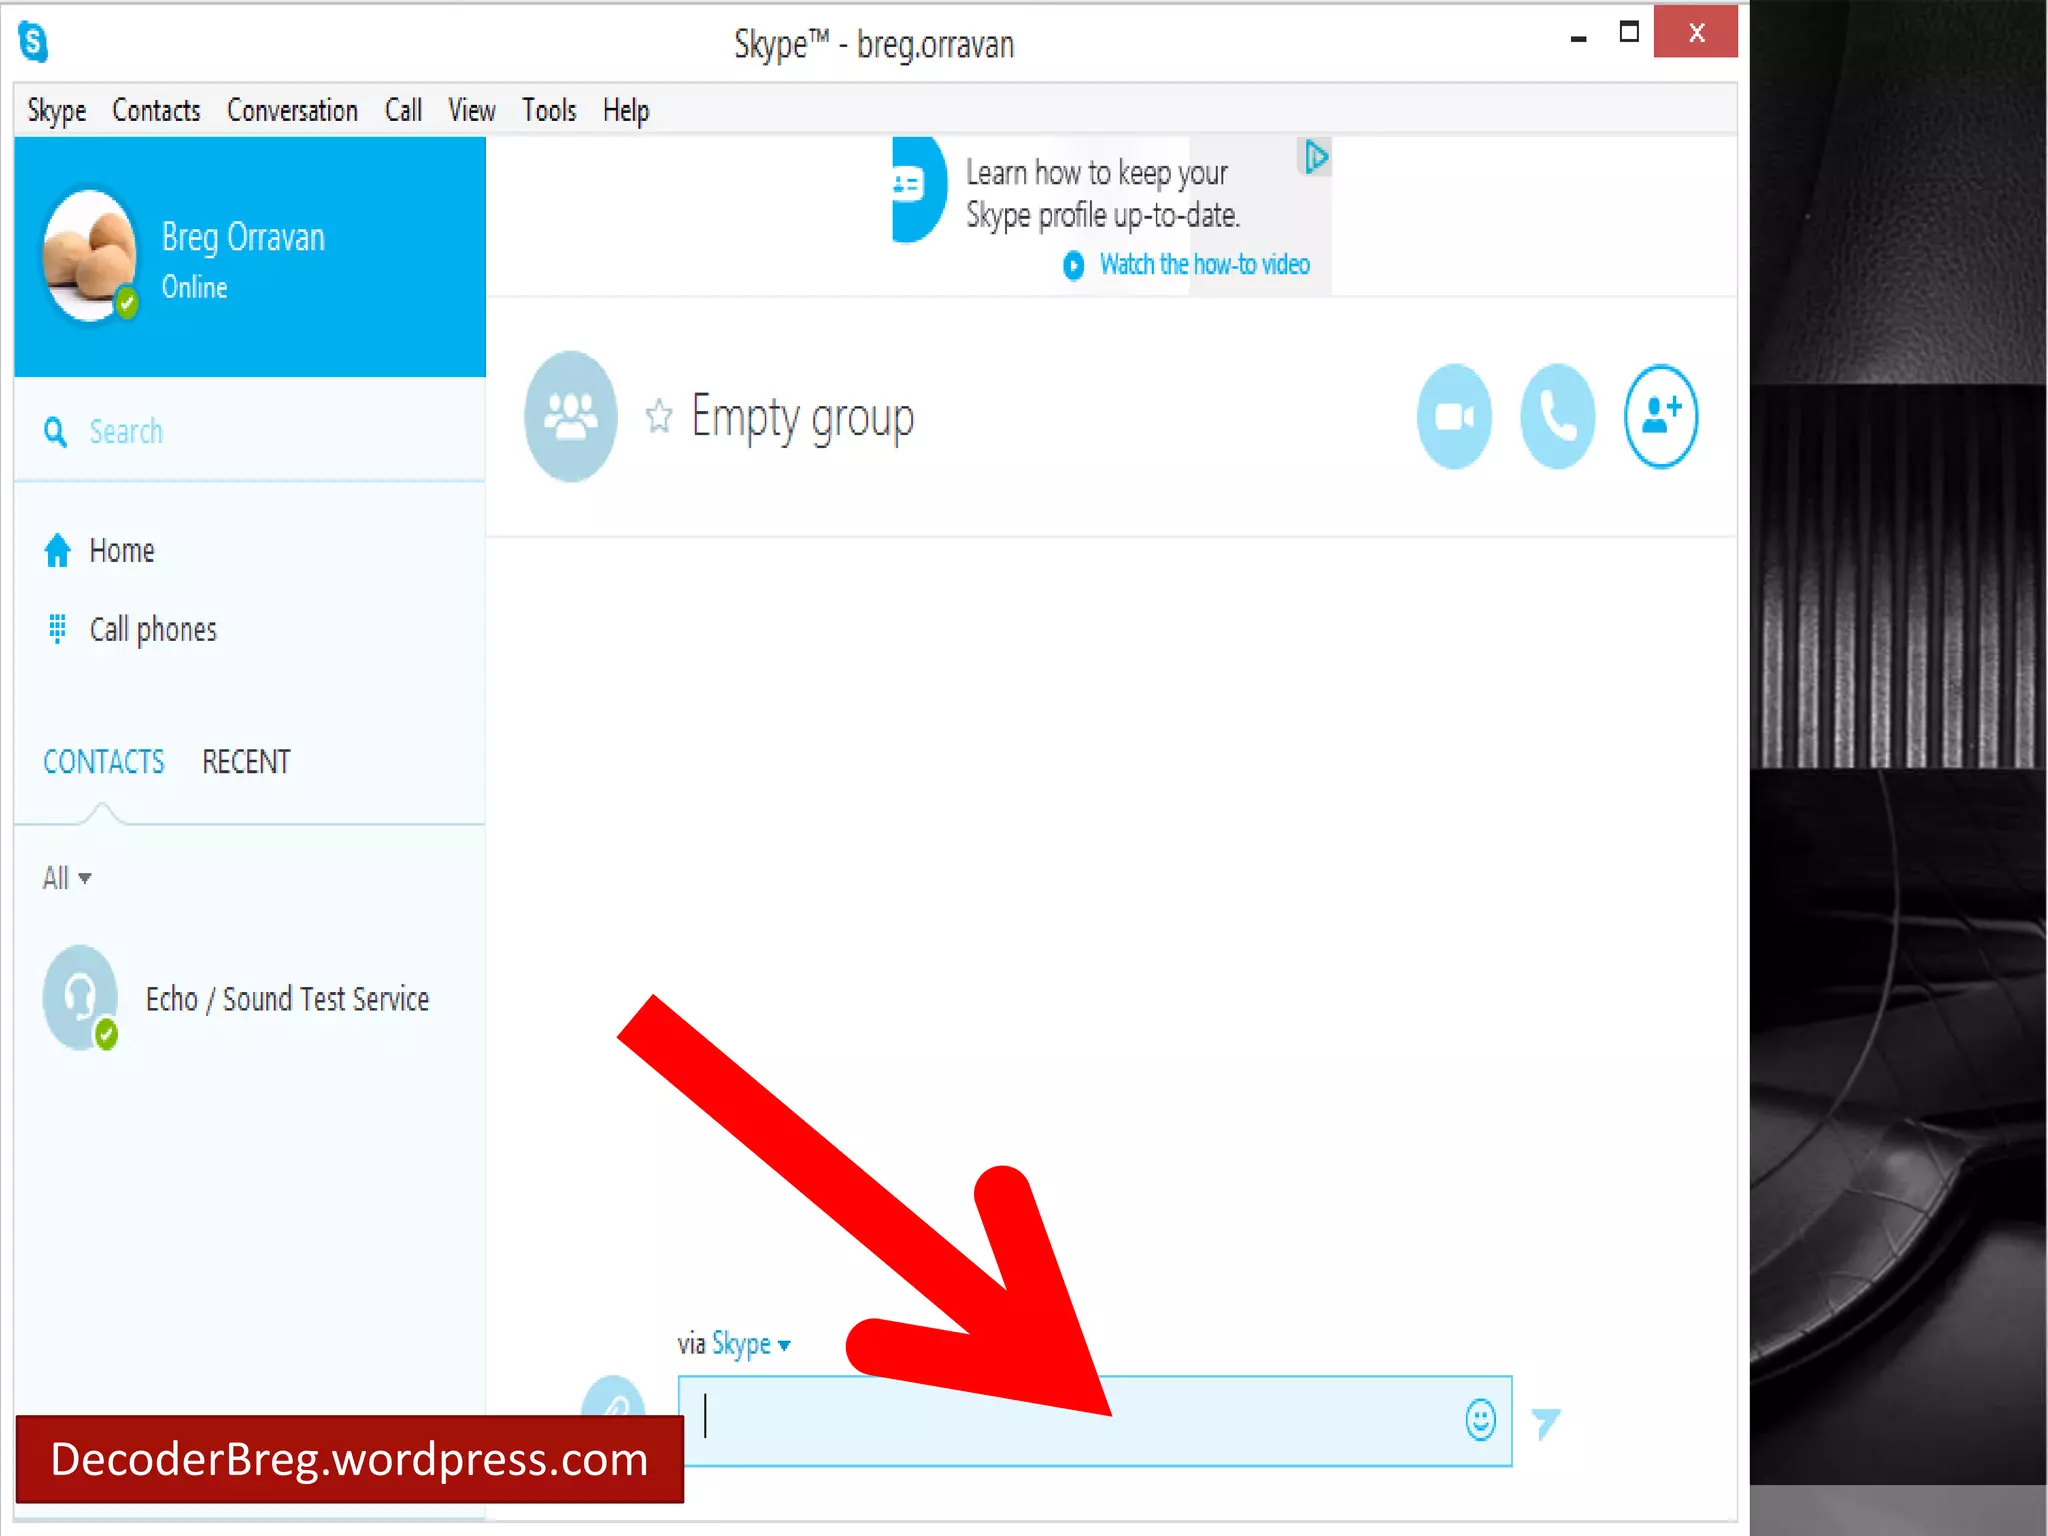Open the Tools menu
Viewport: 2048px width, 1536px height.
coord(549,110)
